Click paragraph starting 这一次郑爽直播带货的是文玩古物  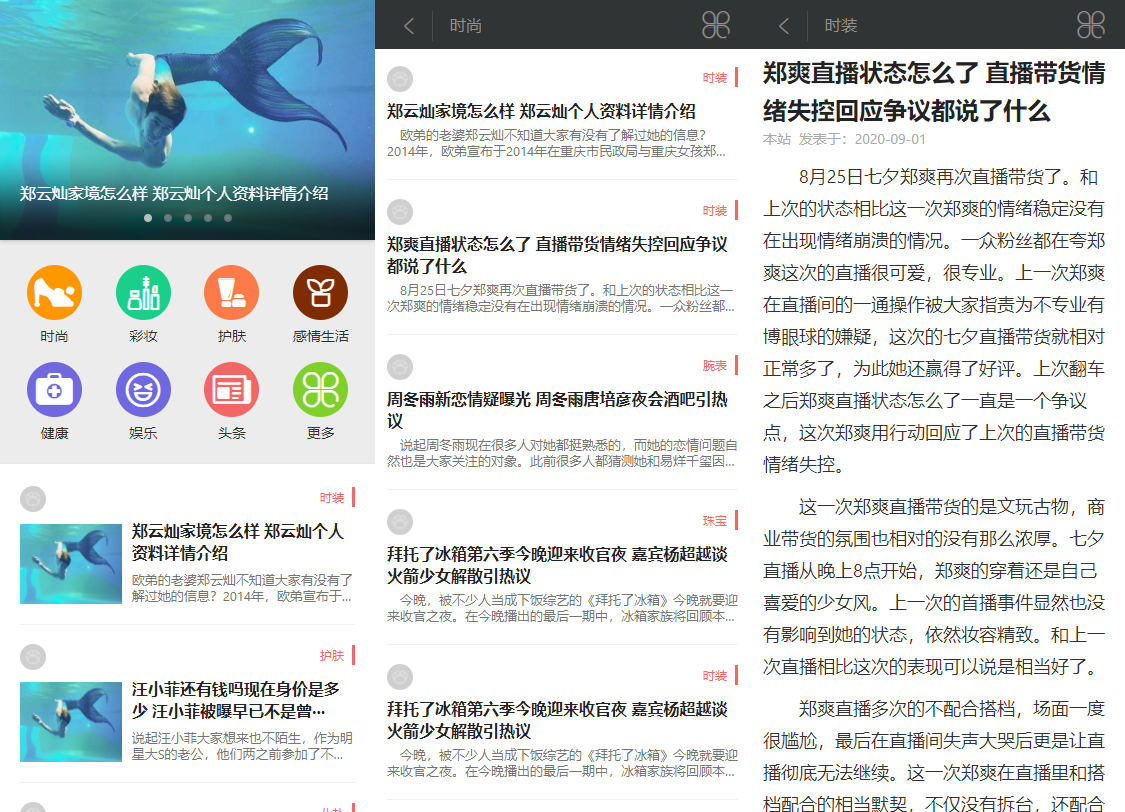point(934,587)
